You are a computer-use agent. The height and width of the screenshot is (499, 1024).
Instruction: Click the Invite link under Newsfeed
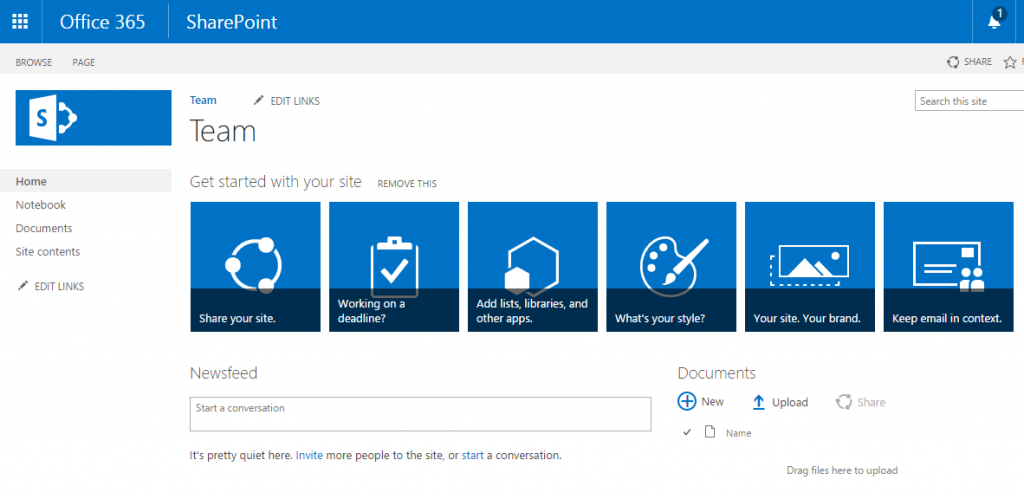coord(310,455)
